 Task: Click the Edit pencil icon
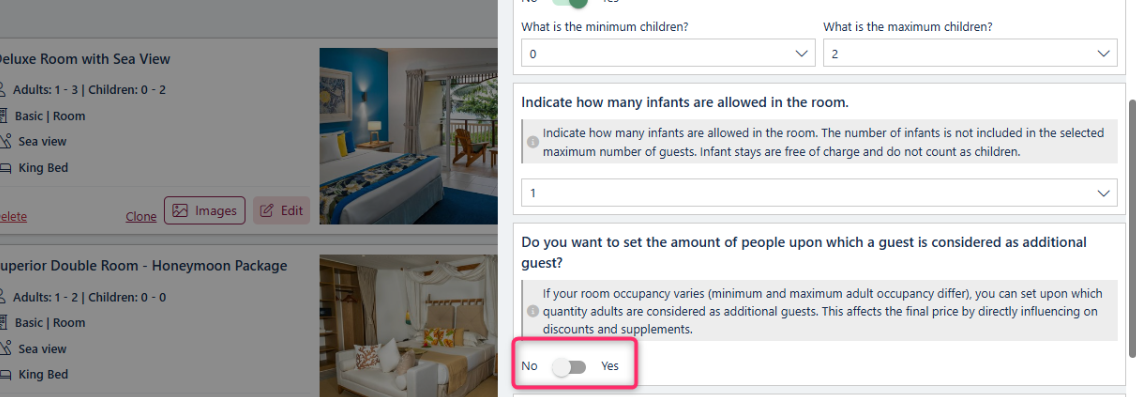(x=267, y=211)
